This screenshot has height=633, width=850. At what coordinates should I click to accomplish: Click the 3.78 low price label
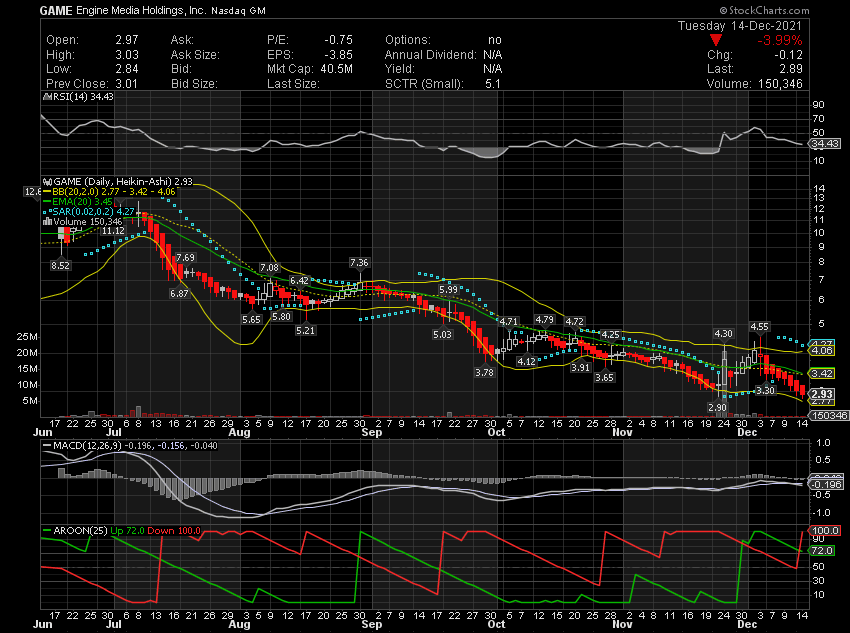(x=484, y=372)
